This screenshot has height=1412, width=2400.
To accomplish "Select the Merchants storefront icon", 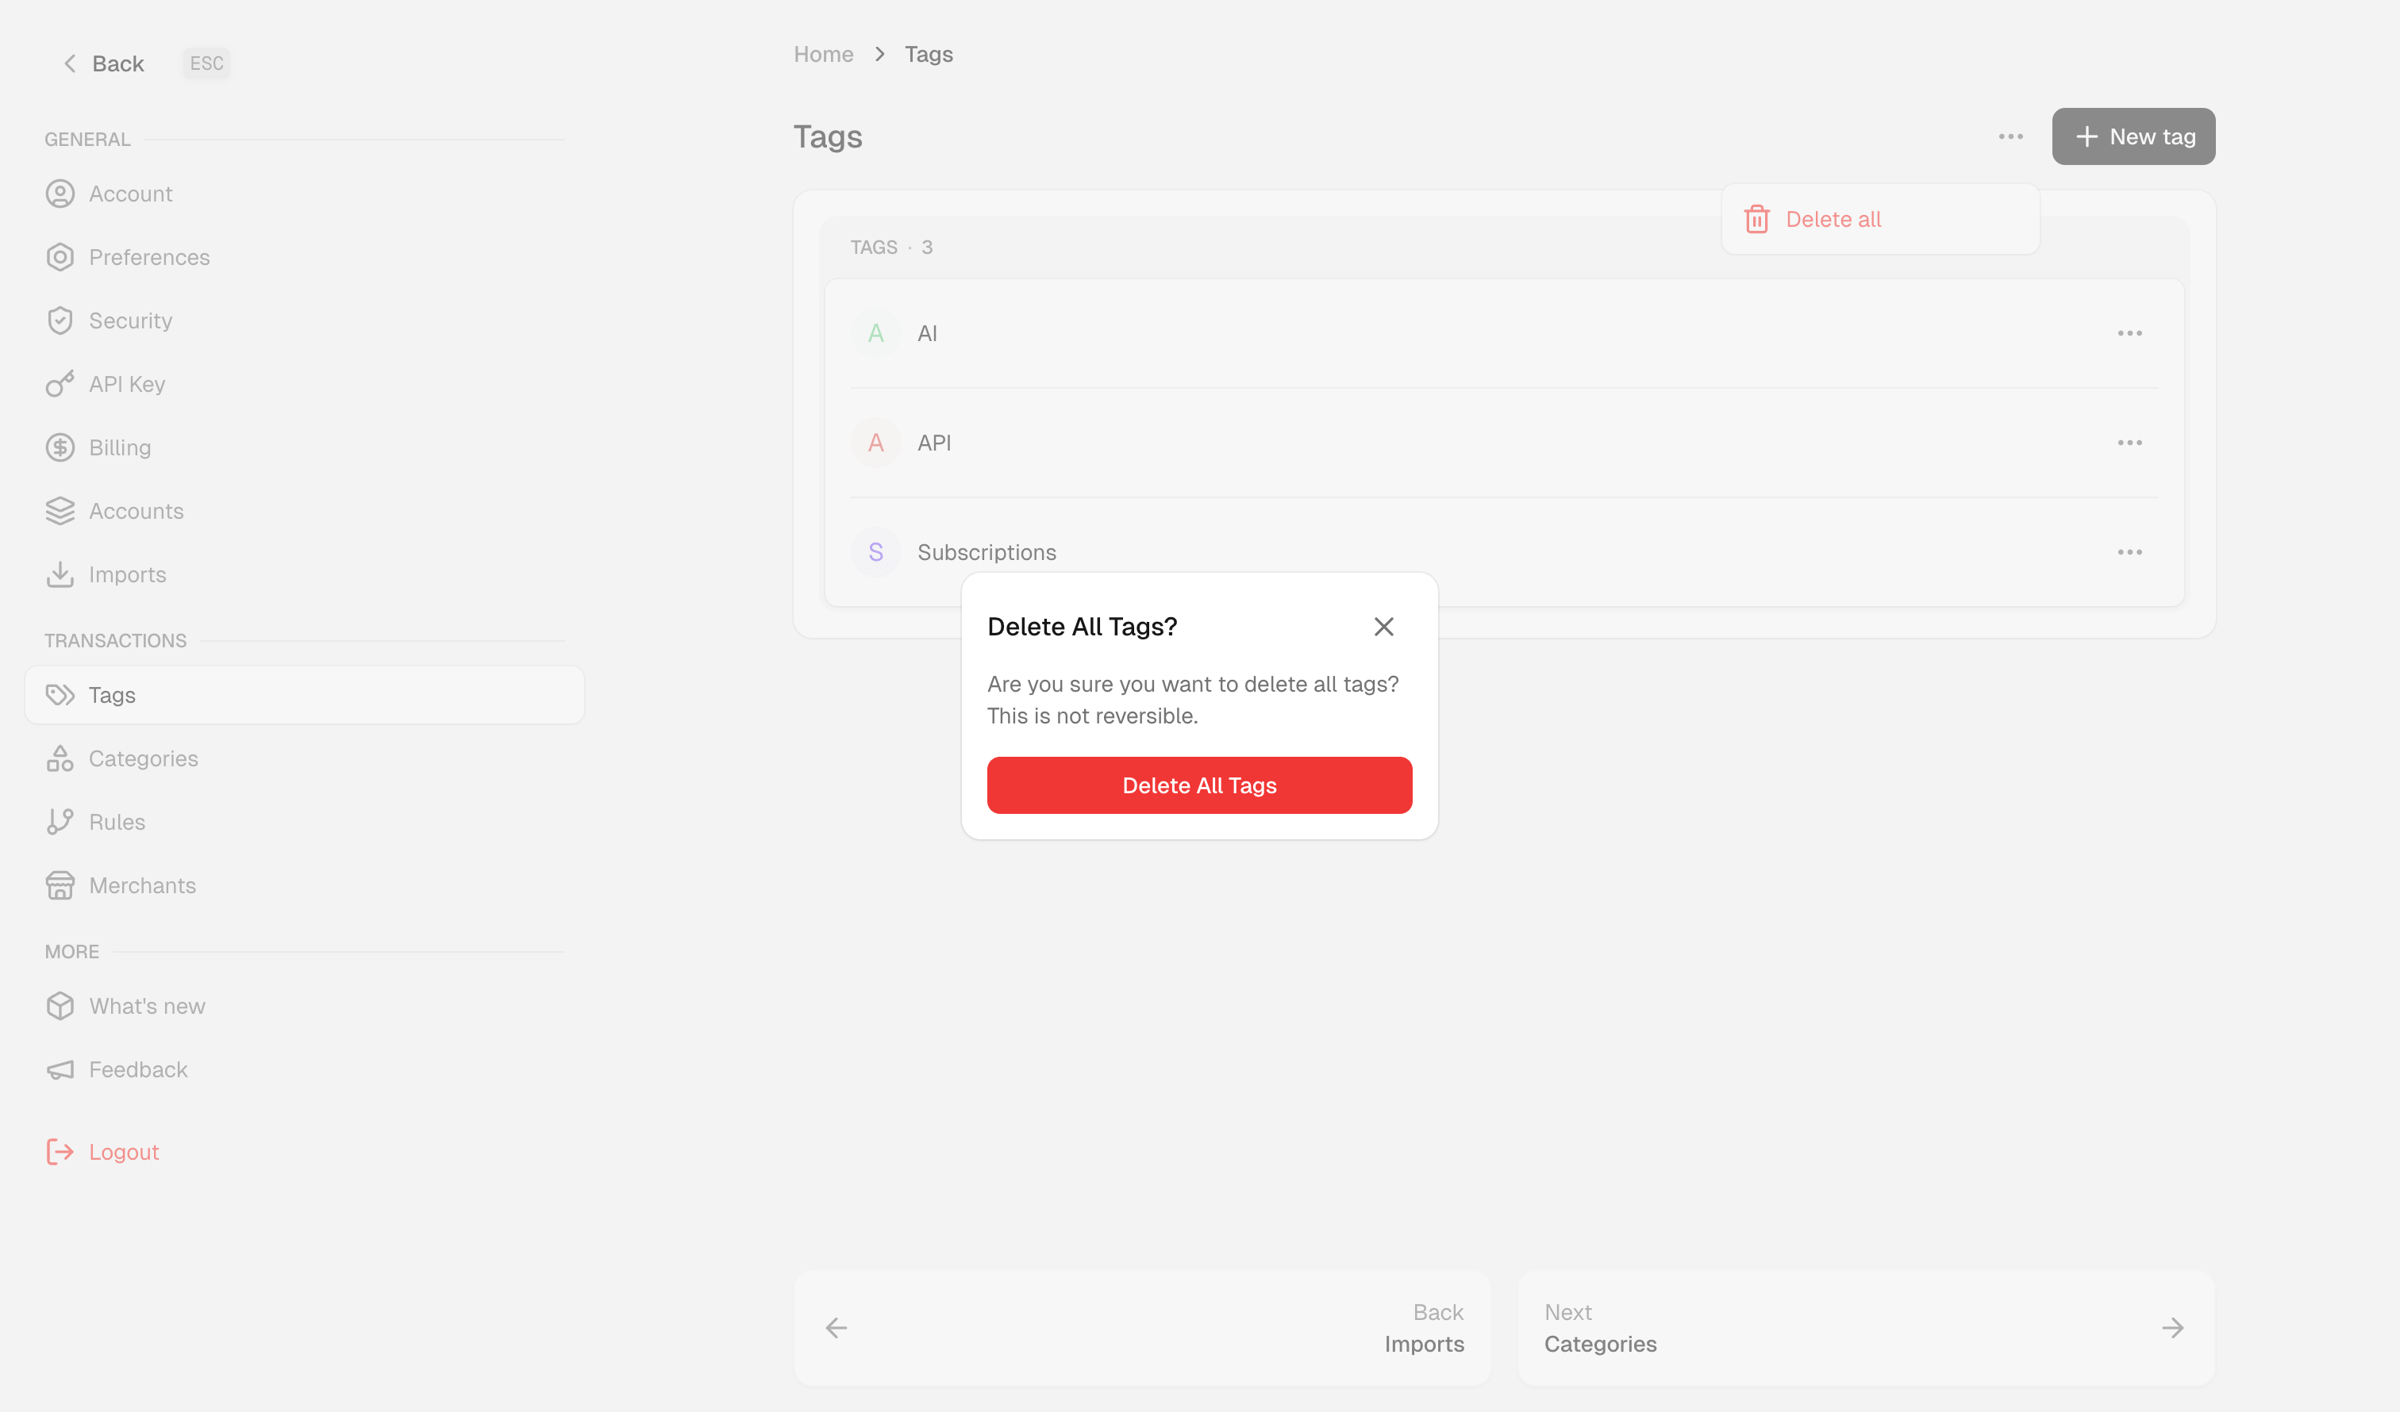I will [60, 886].
